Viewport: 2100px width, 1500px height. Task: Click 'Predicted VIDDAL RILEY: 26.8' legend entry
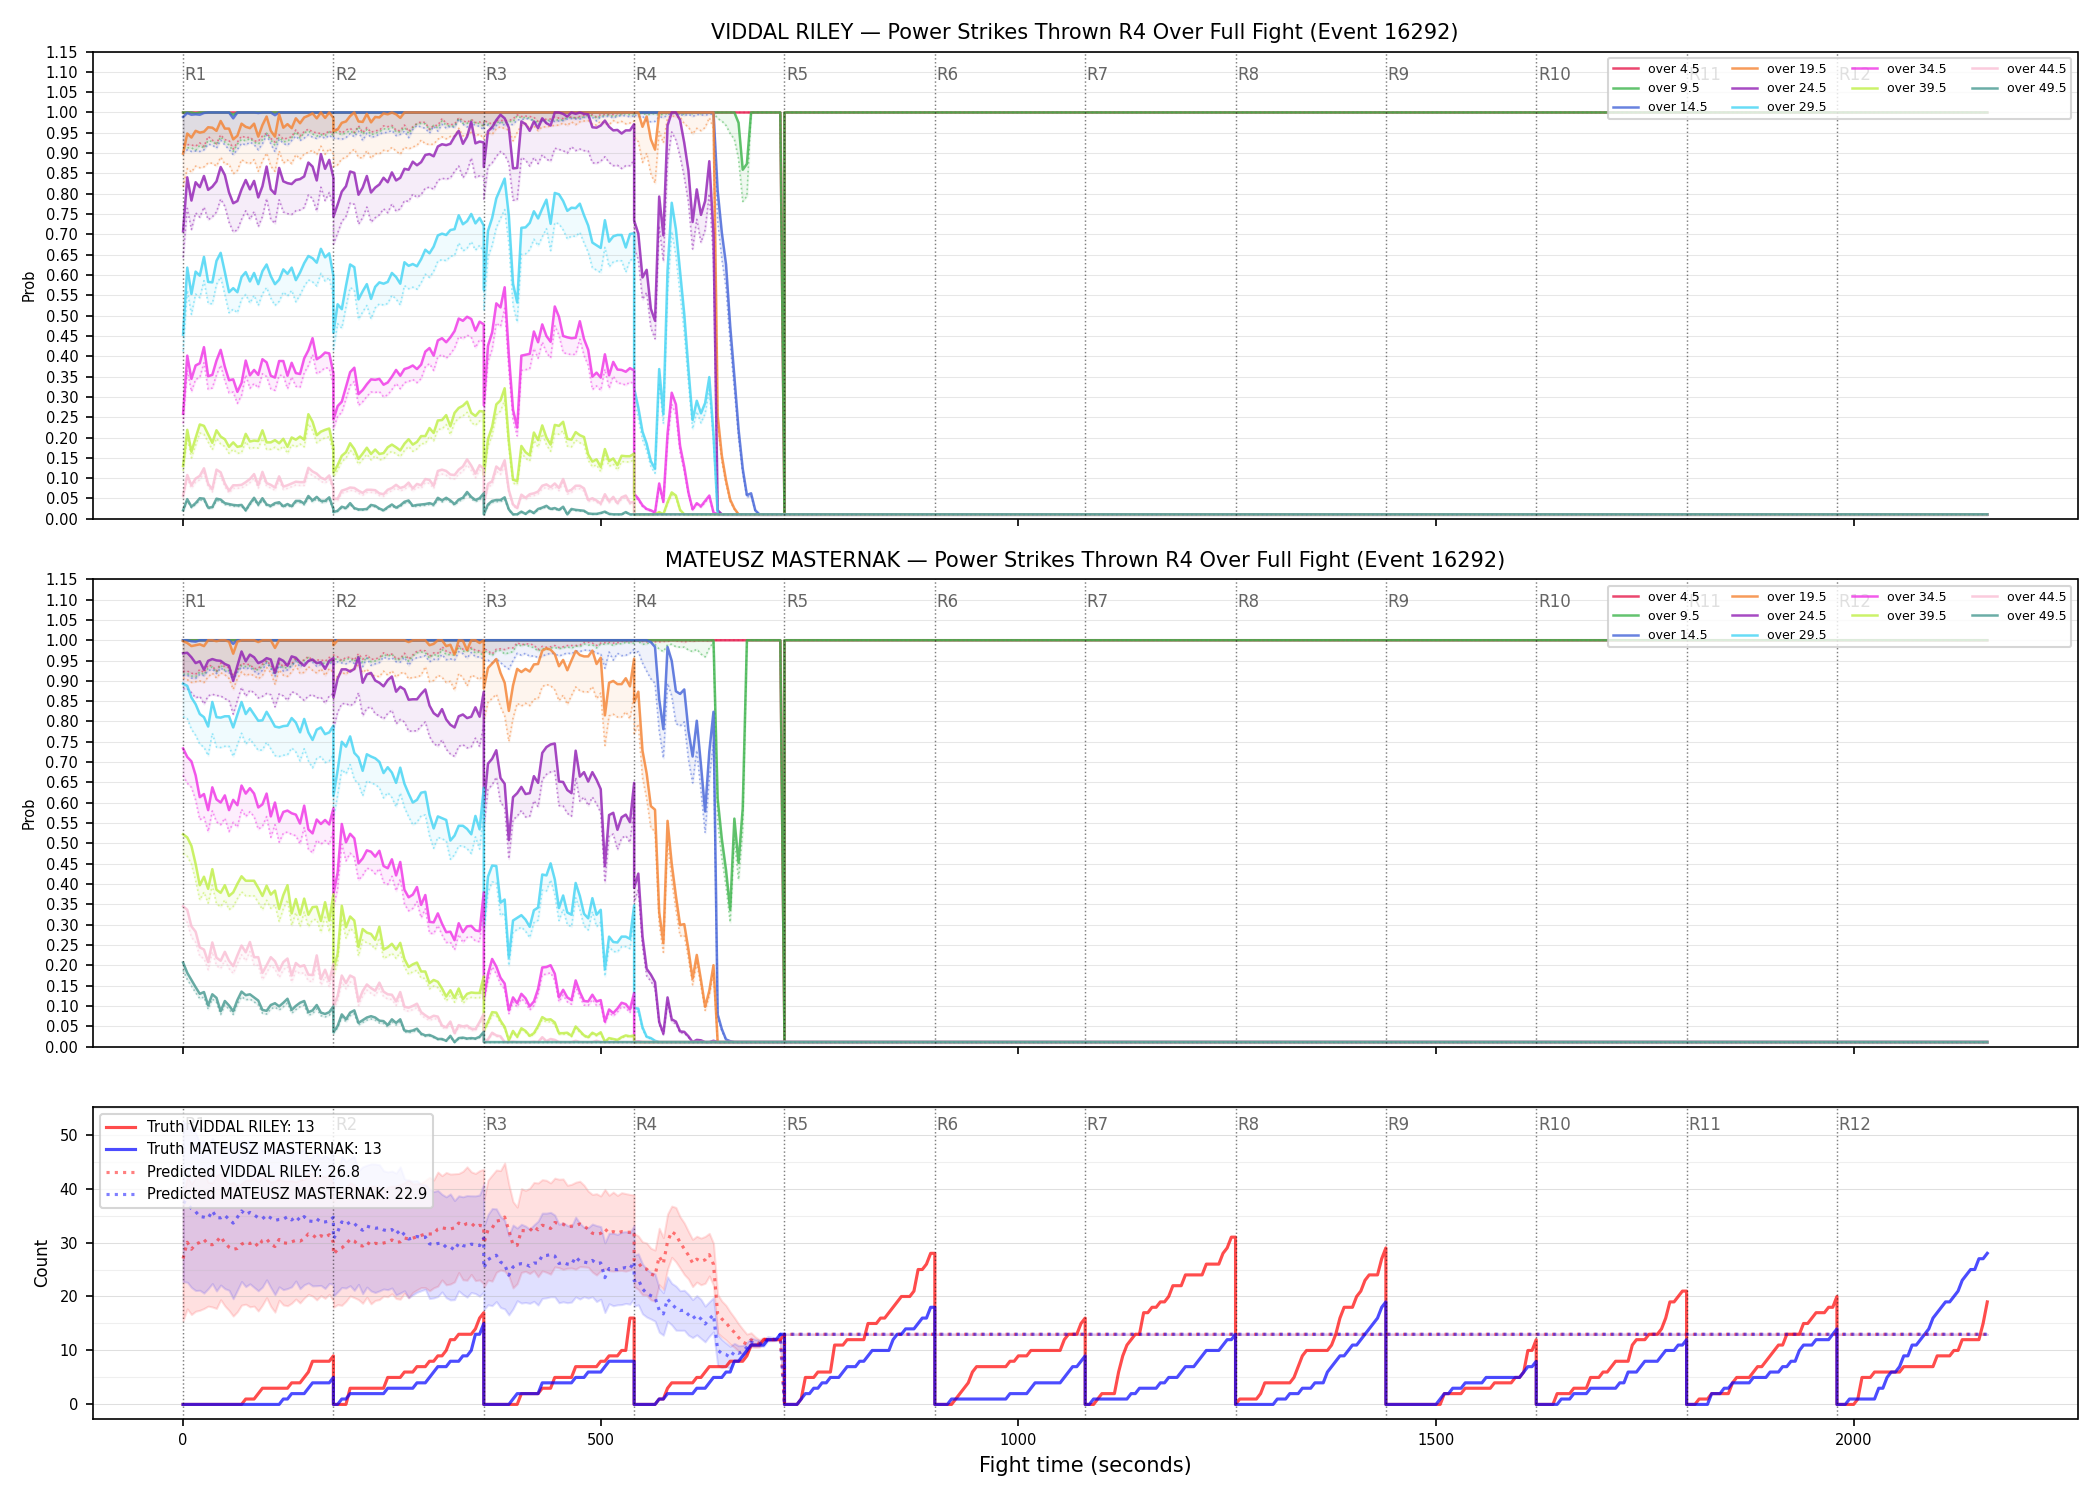tap(232, 1171)
